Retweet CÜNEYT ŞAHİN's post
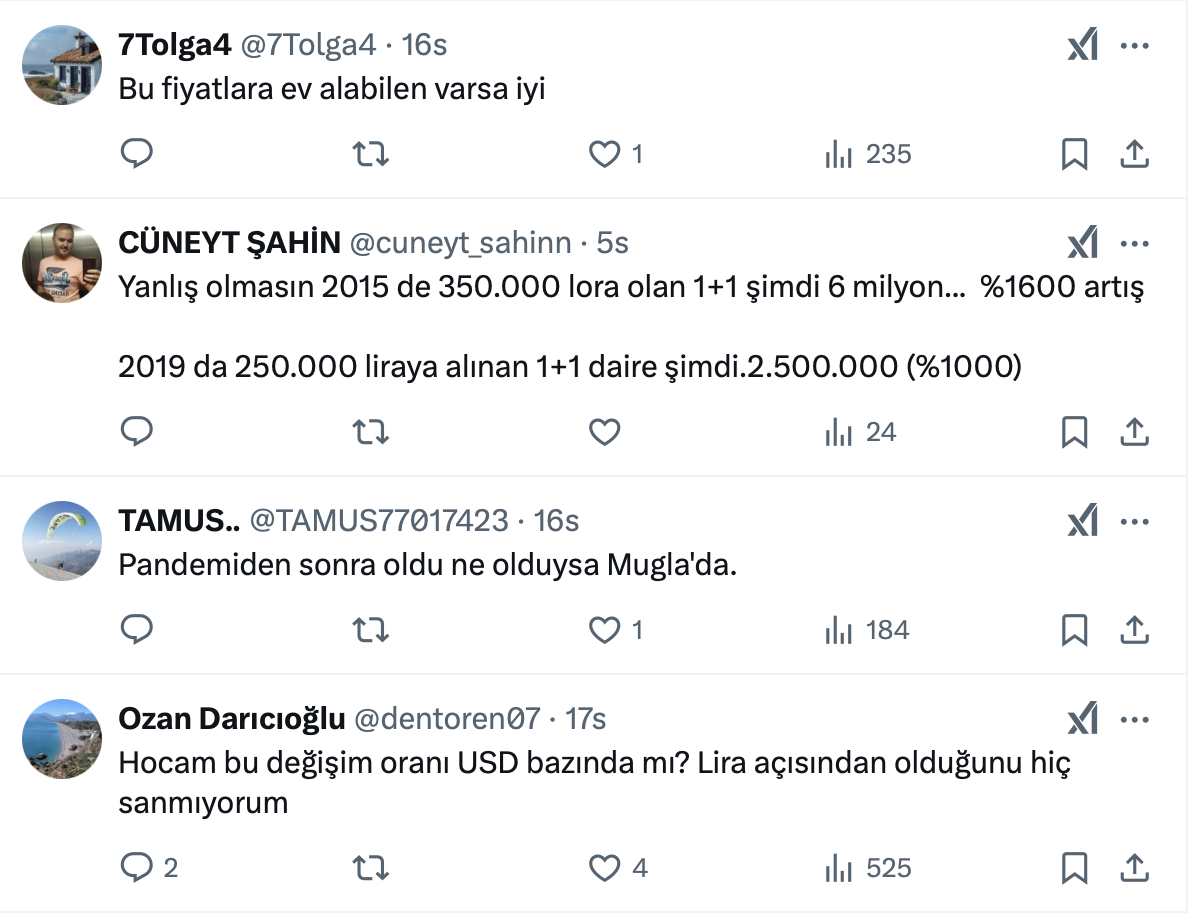 (x=371, y=432)
